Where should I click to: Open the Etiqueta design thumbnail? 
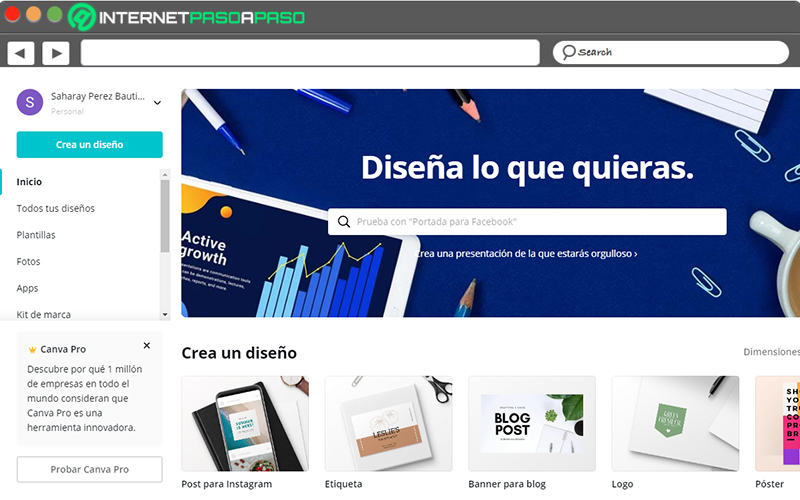[x=388, y=423]
